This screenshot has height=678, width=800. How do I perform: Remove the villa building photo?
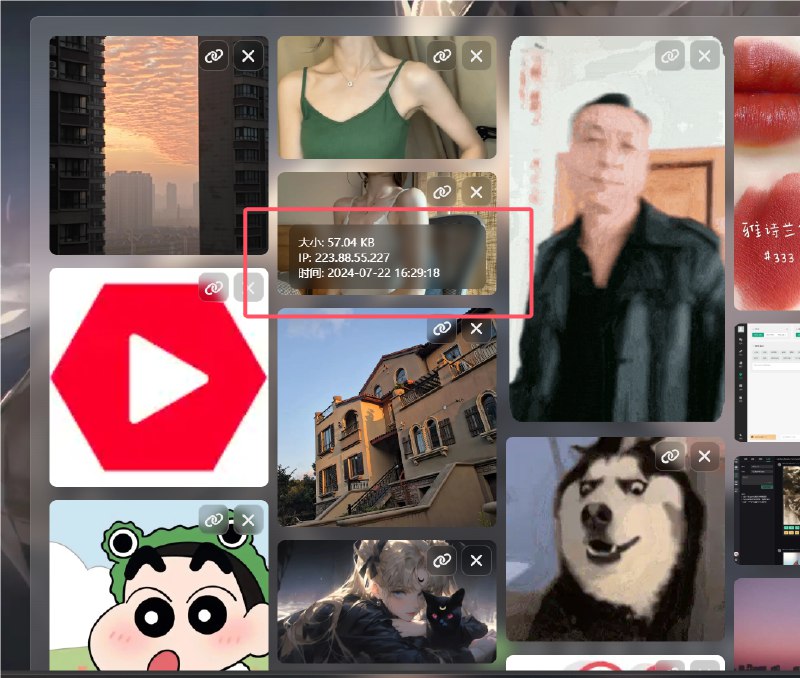coord(475,328)
